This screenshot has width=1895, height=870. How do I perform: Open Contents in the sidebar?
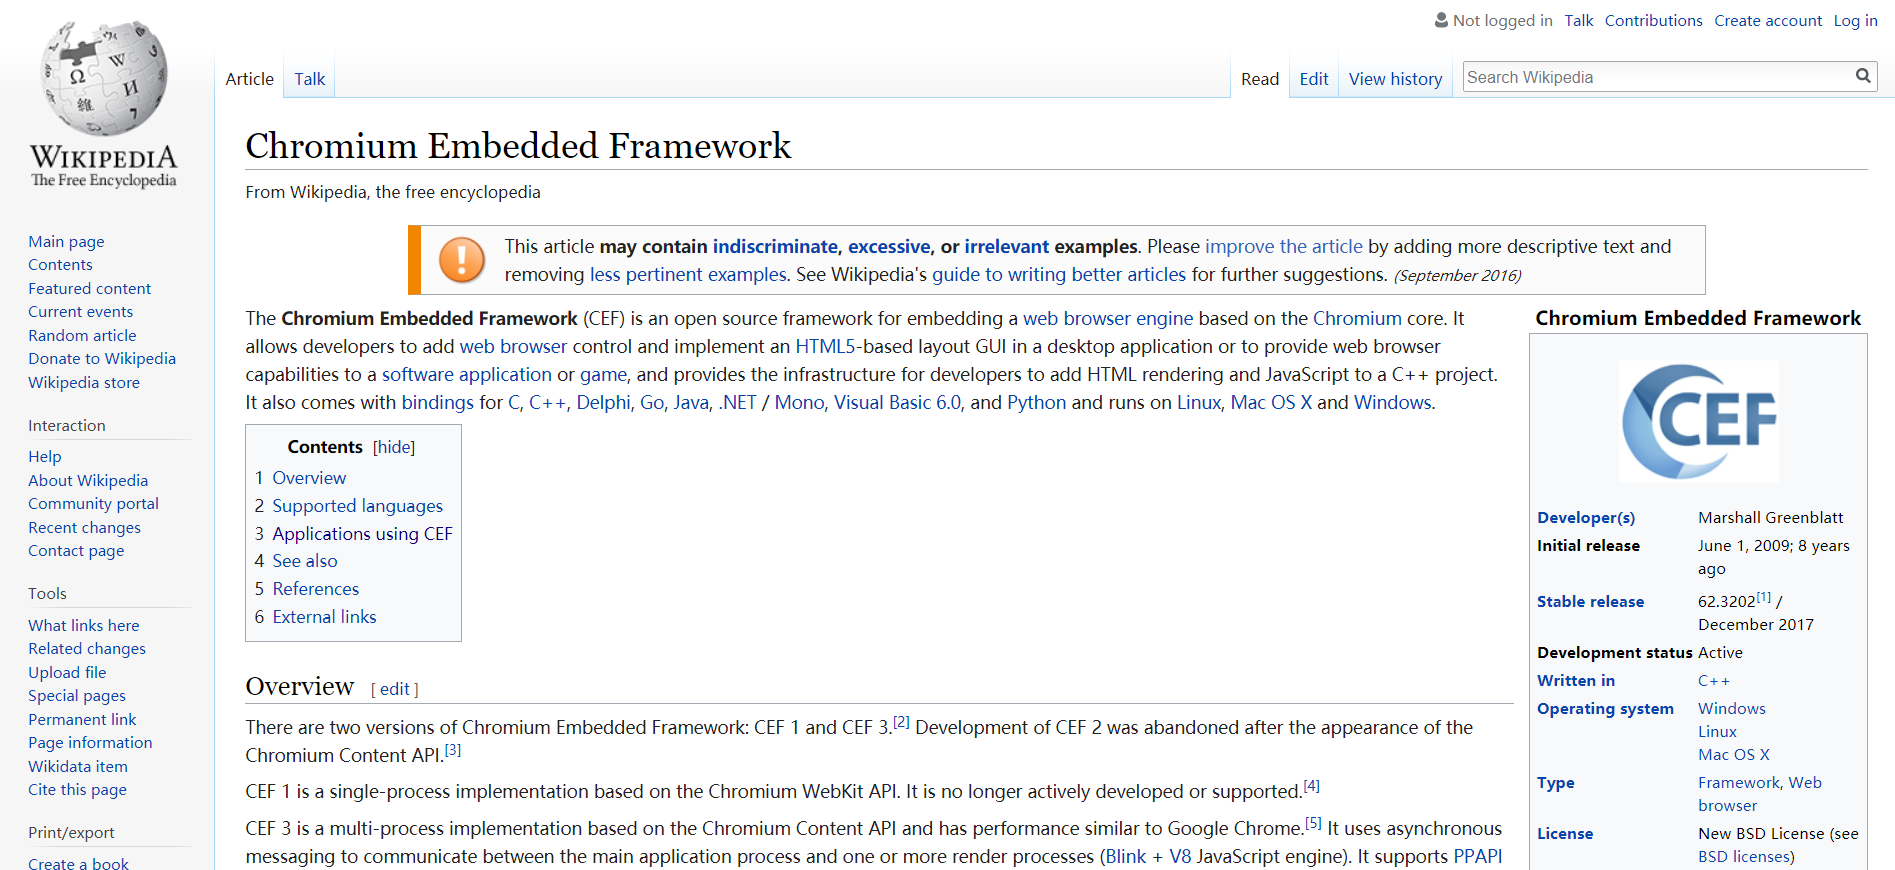tap(60, 264)
